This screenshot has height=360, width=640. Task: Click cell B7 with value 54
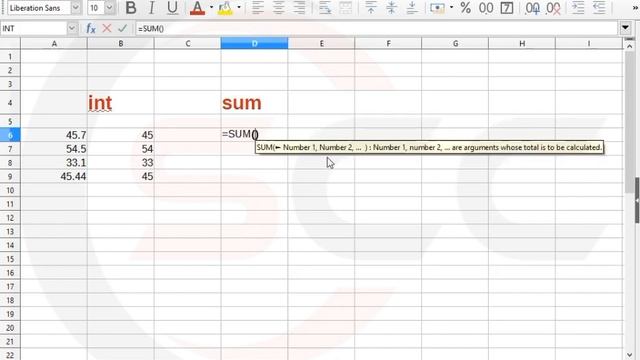[121, 149]
